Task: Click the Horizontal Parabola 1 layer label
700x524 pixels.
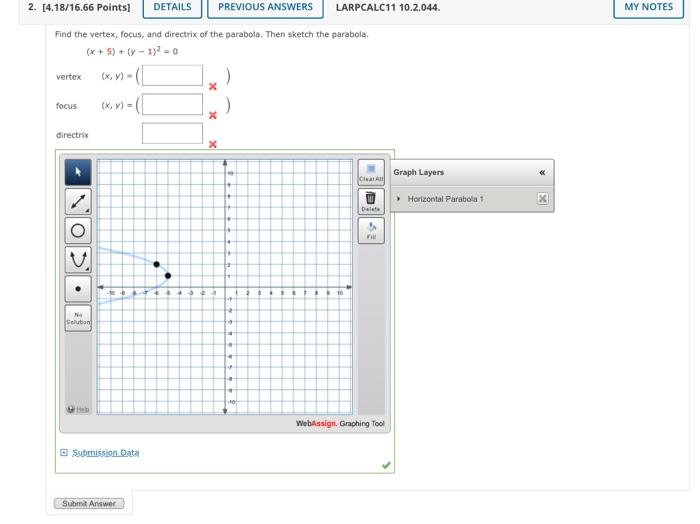Action: [445, 199]
